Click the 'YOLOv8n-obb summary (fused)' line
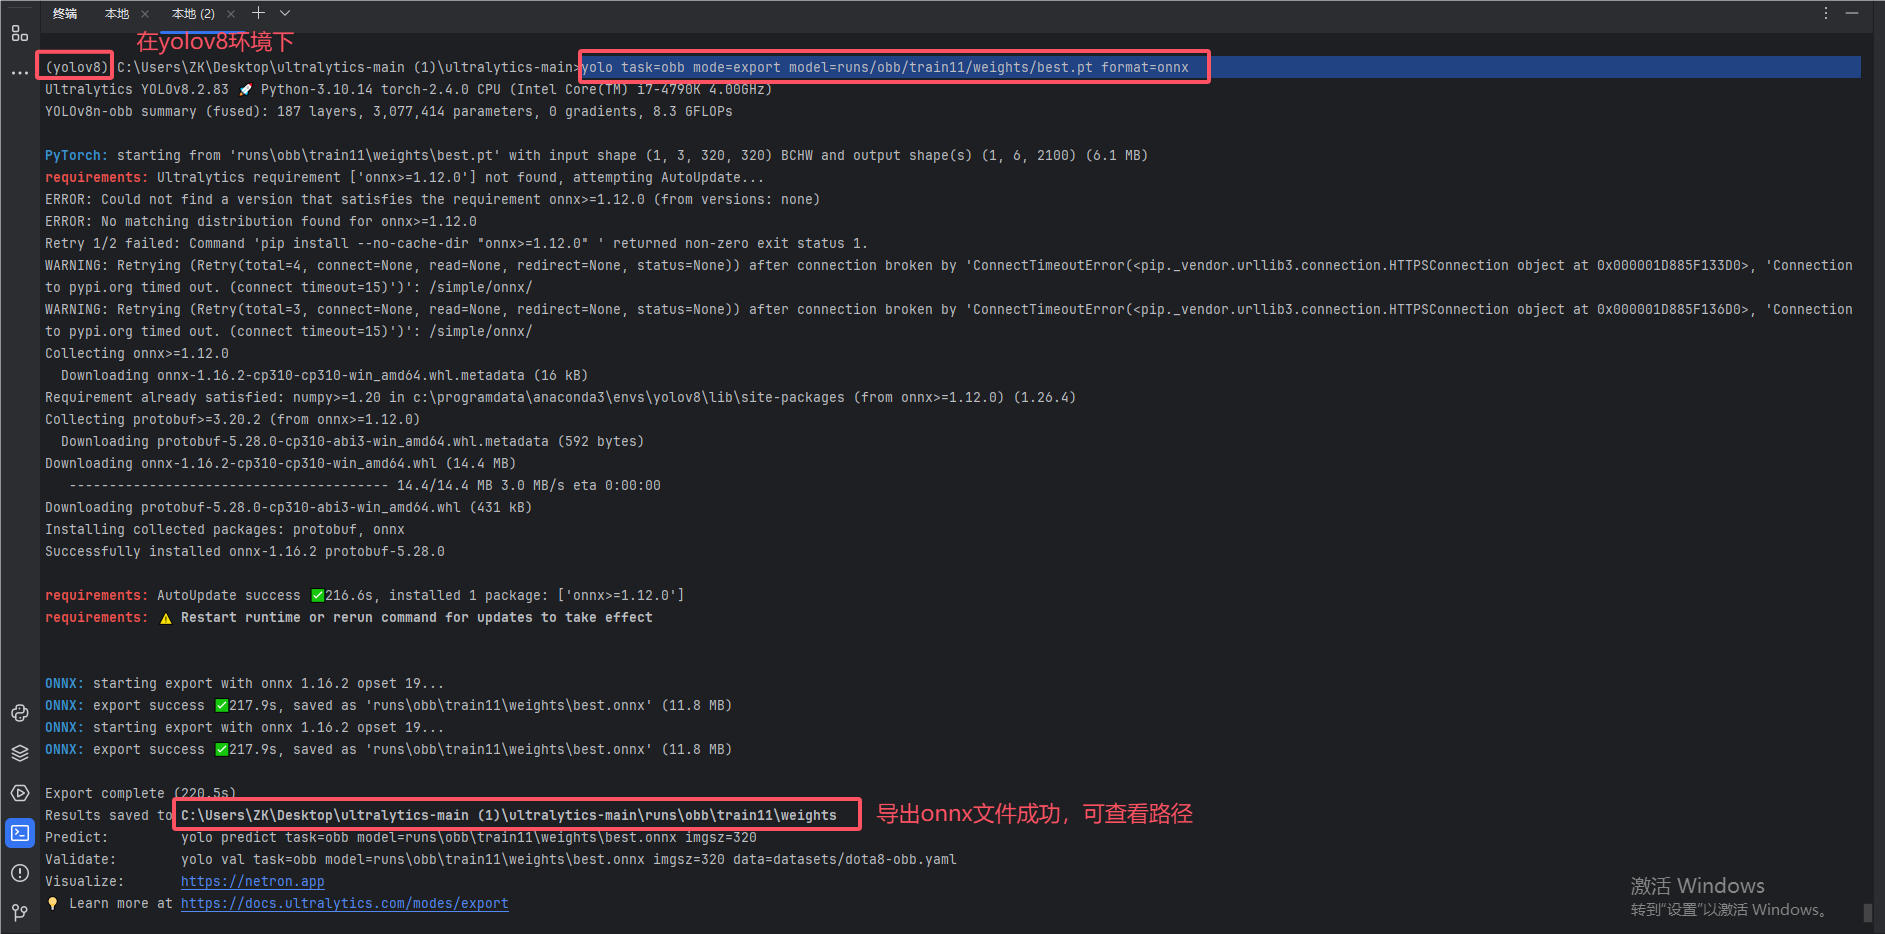Image resolution: width=1885 pixels, height=934 pixels. tap(388, 111)
